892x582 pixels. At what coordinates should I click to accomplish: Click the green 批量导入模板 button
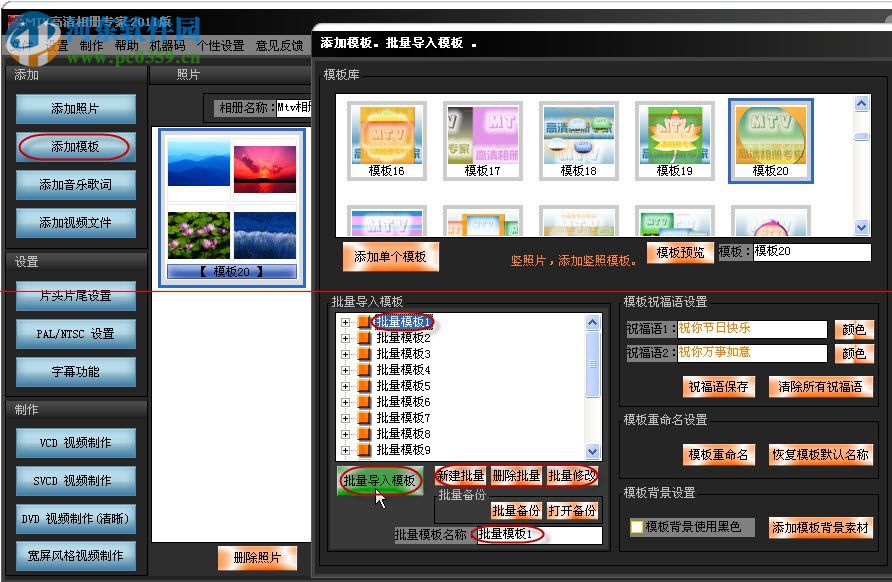[380, 481]
